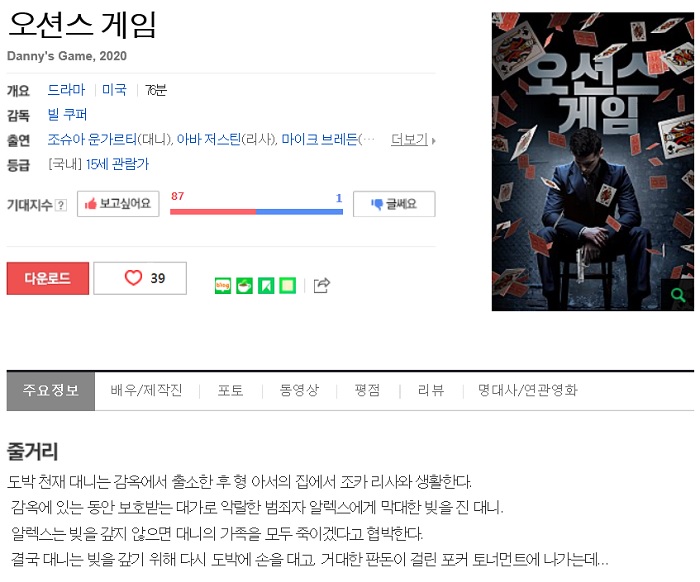Click the green memo share icon
The image size is (700, 582).
click(288, 285)
